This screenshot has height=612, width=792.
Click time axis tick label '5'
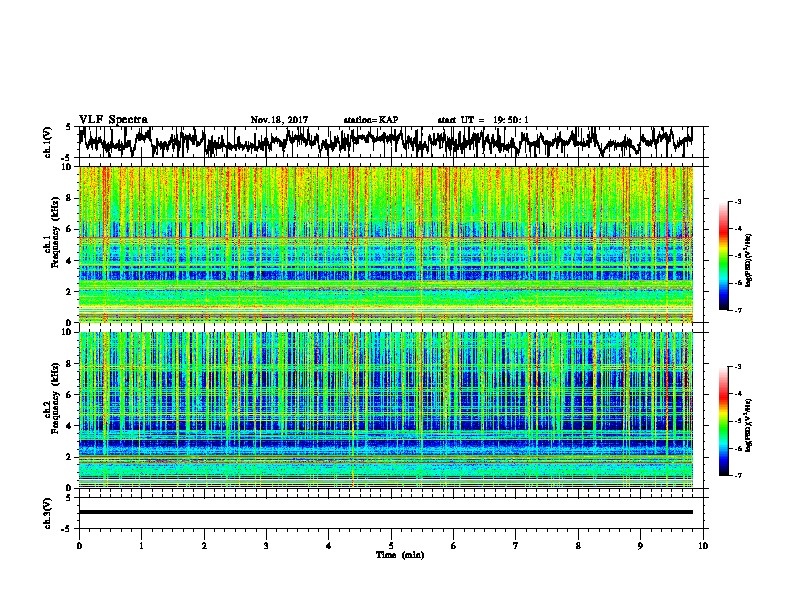(x=391, y=546)
